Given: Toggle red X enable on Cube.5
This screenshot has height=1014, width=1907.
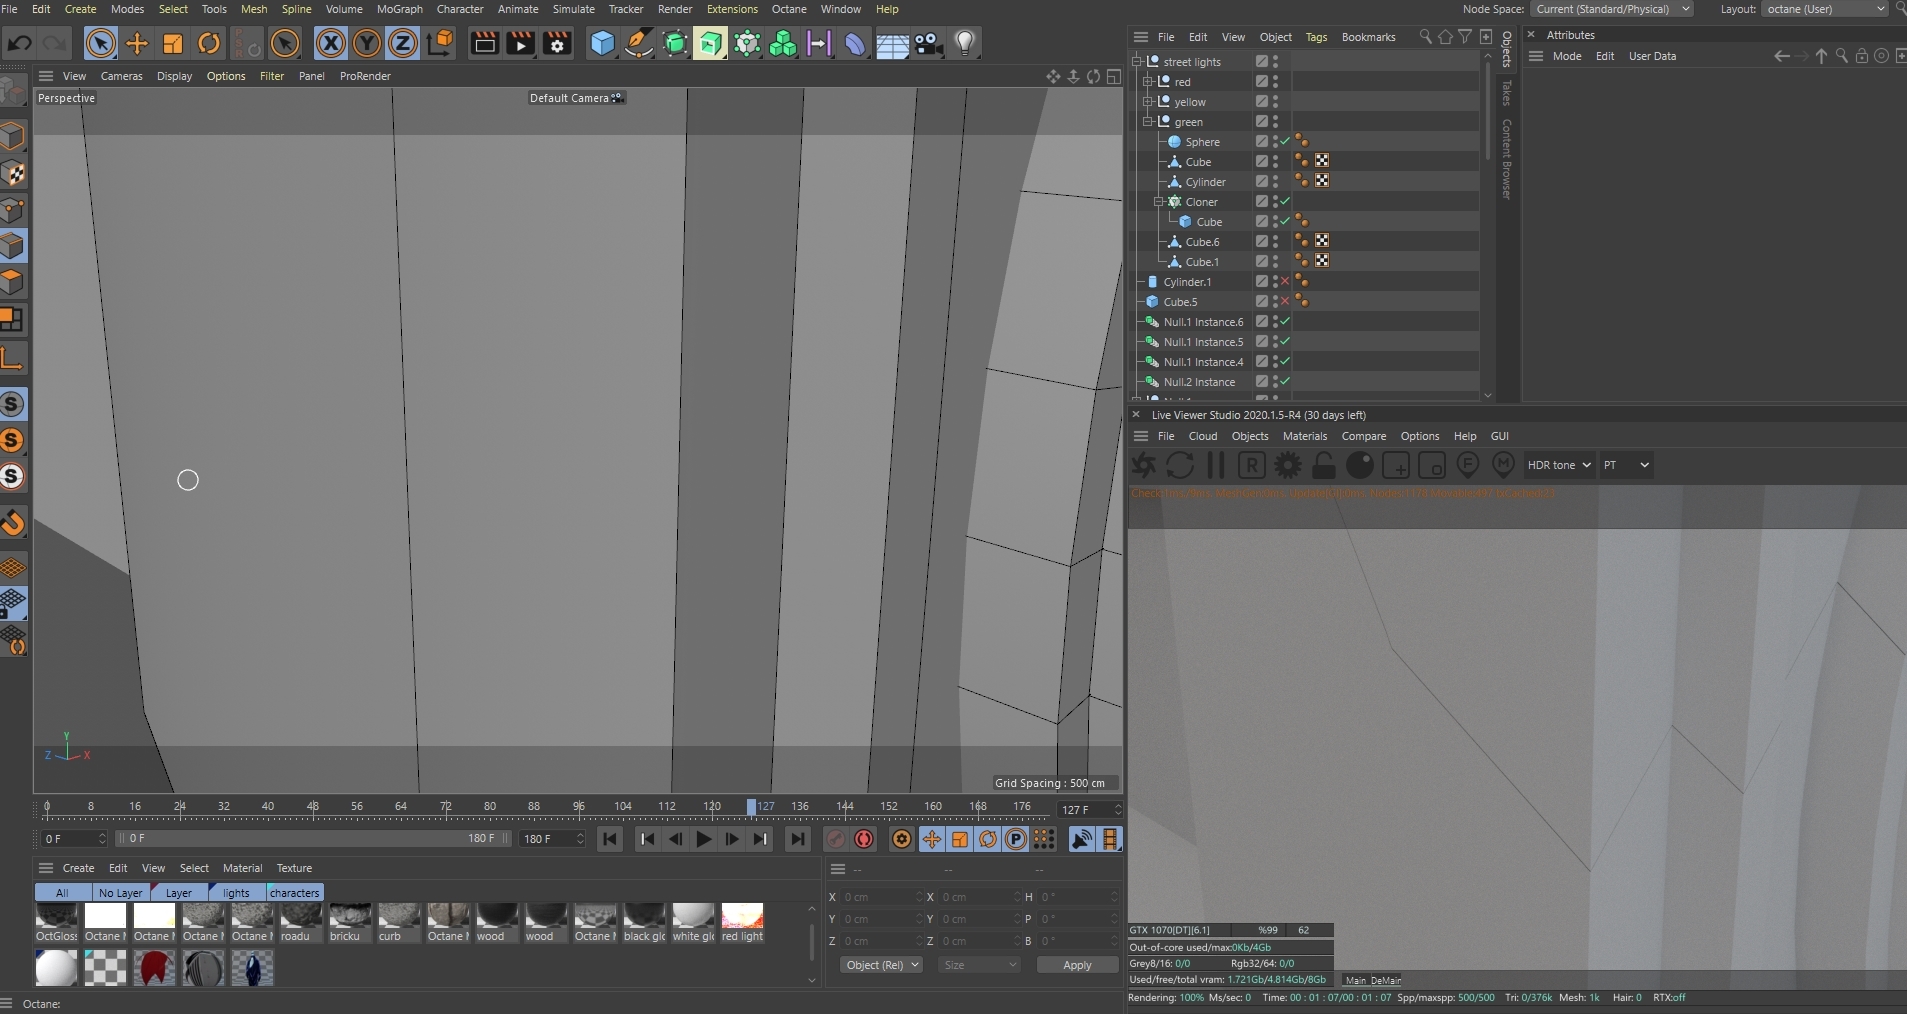Looking at the screenshot, I should click(x=1285, y=302).
